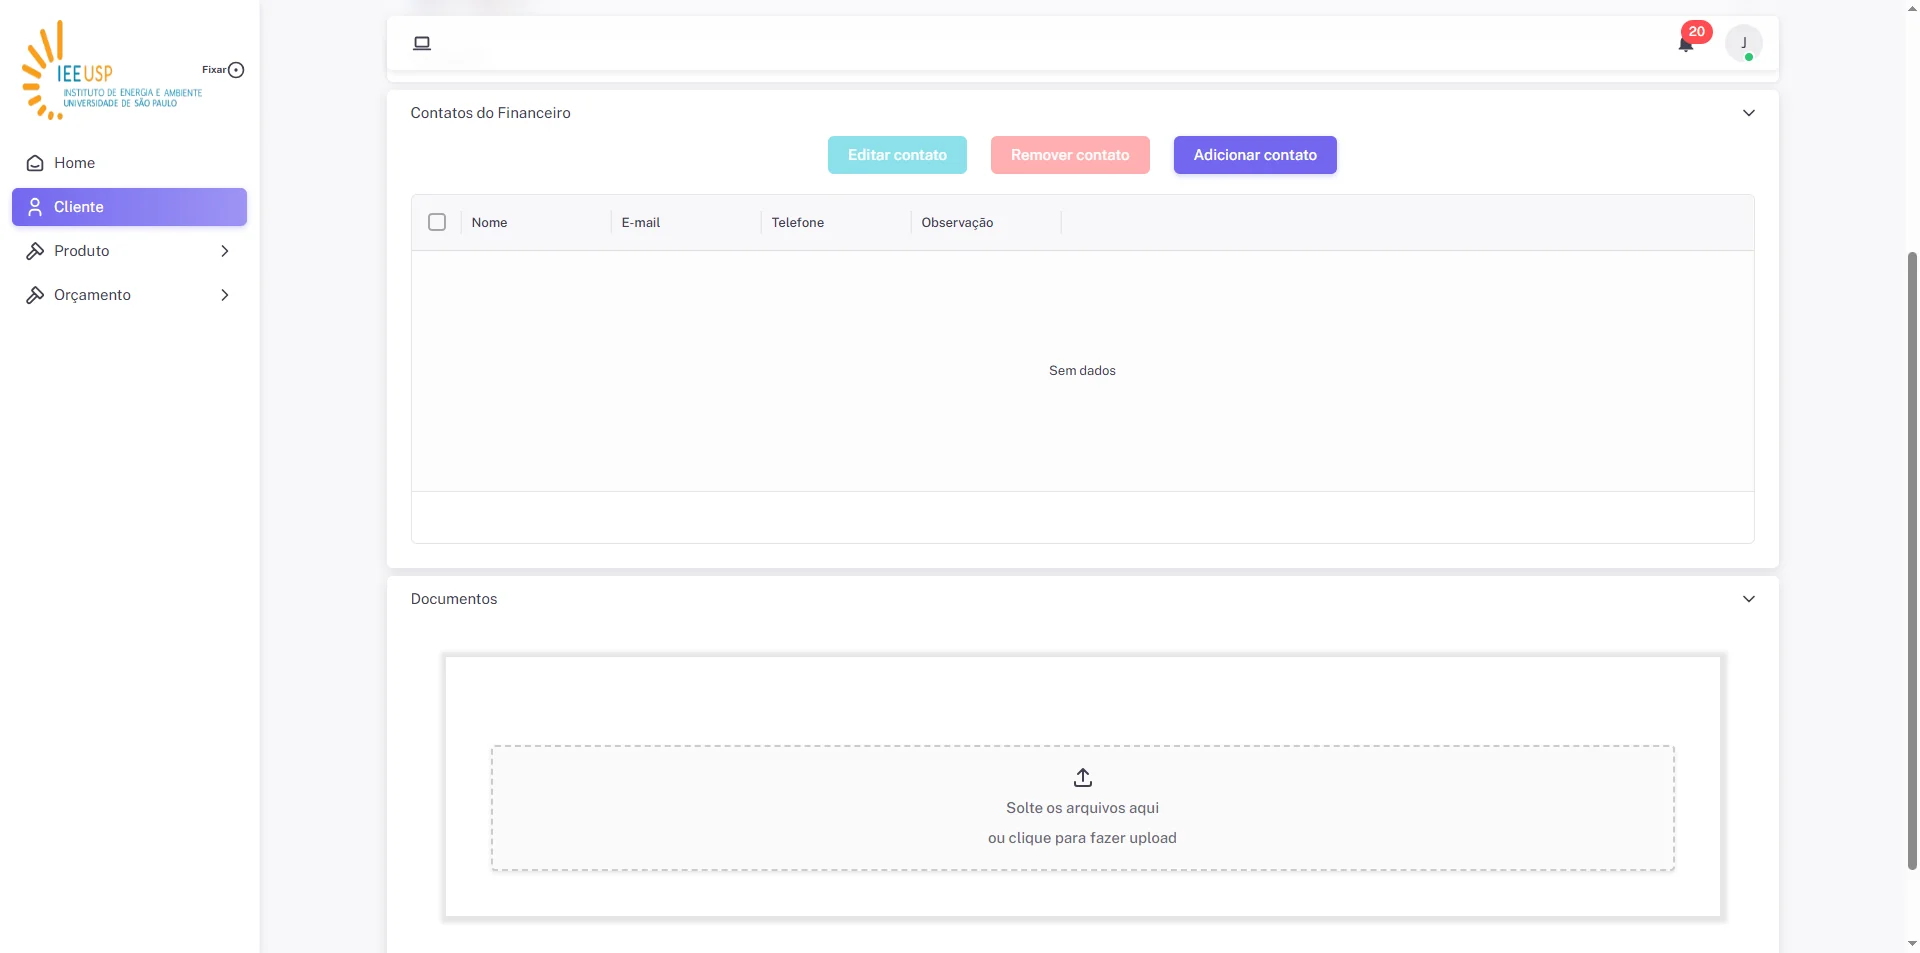Click the page vertical scrollbar
1920x953 pixels.
(1912, 560)
